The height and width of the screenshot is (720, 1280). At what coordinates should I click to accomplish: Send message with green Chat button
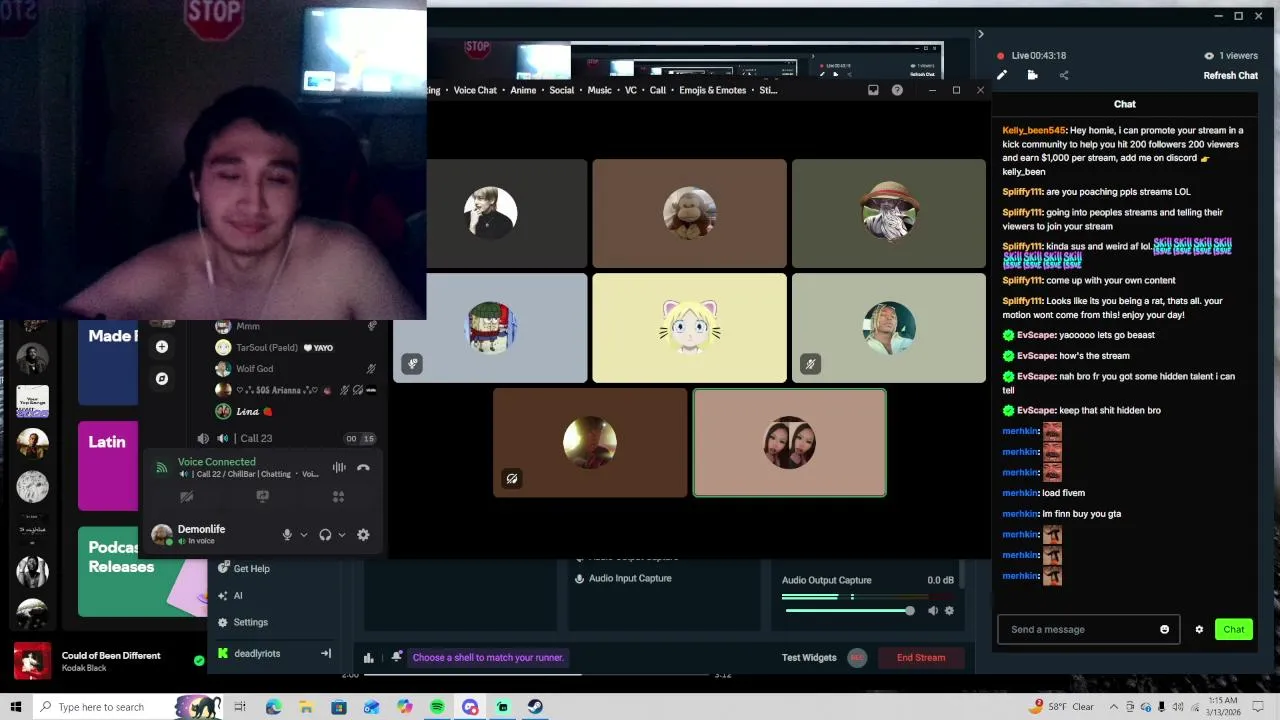(1233, 629)
